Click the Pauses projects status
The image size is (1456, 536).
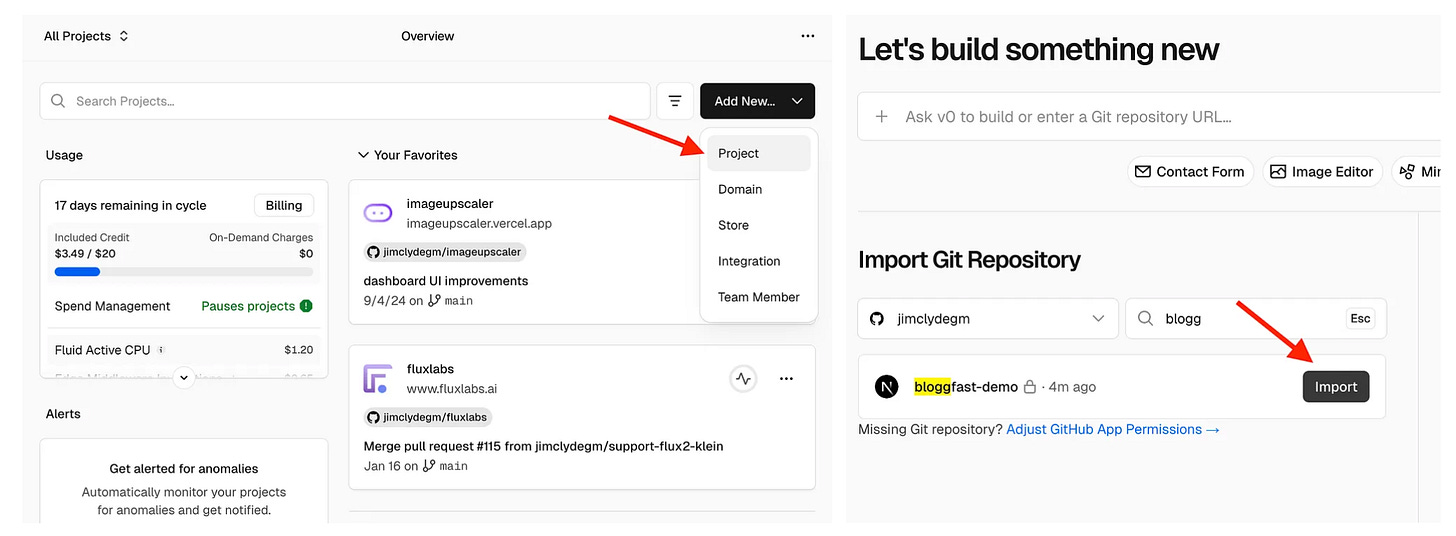click(248, 306)
